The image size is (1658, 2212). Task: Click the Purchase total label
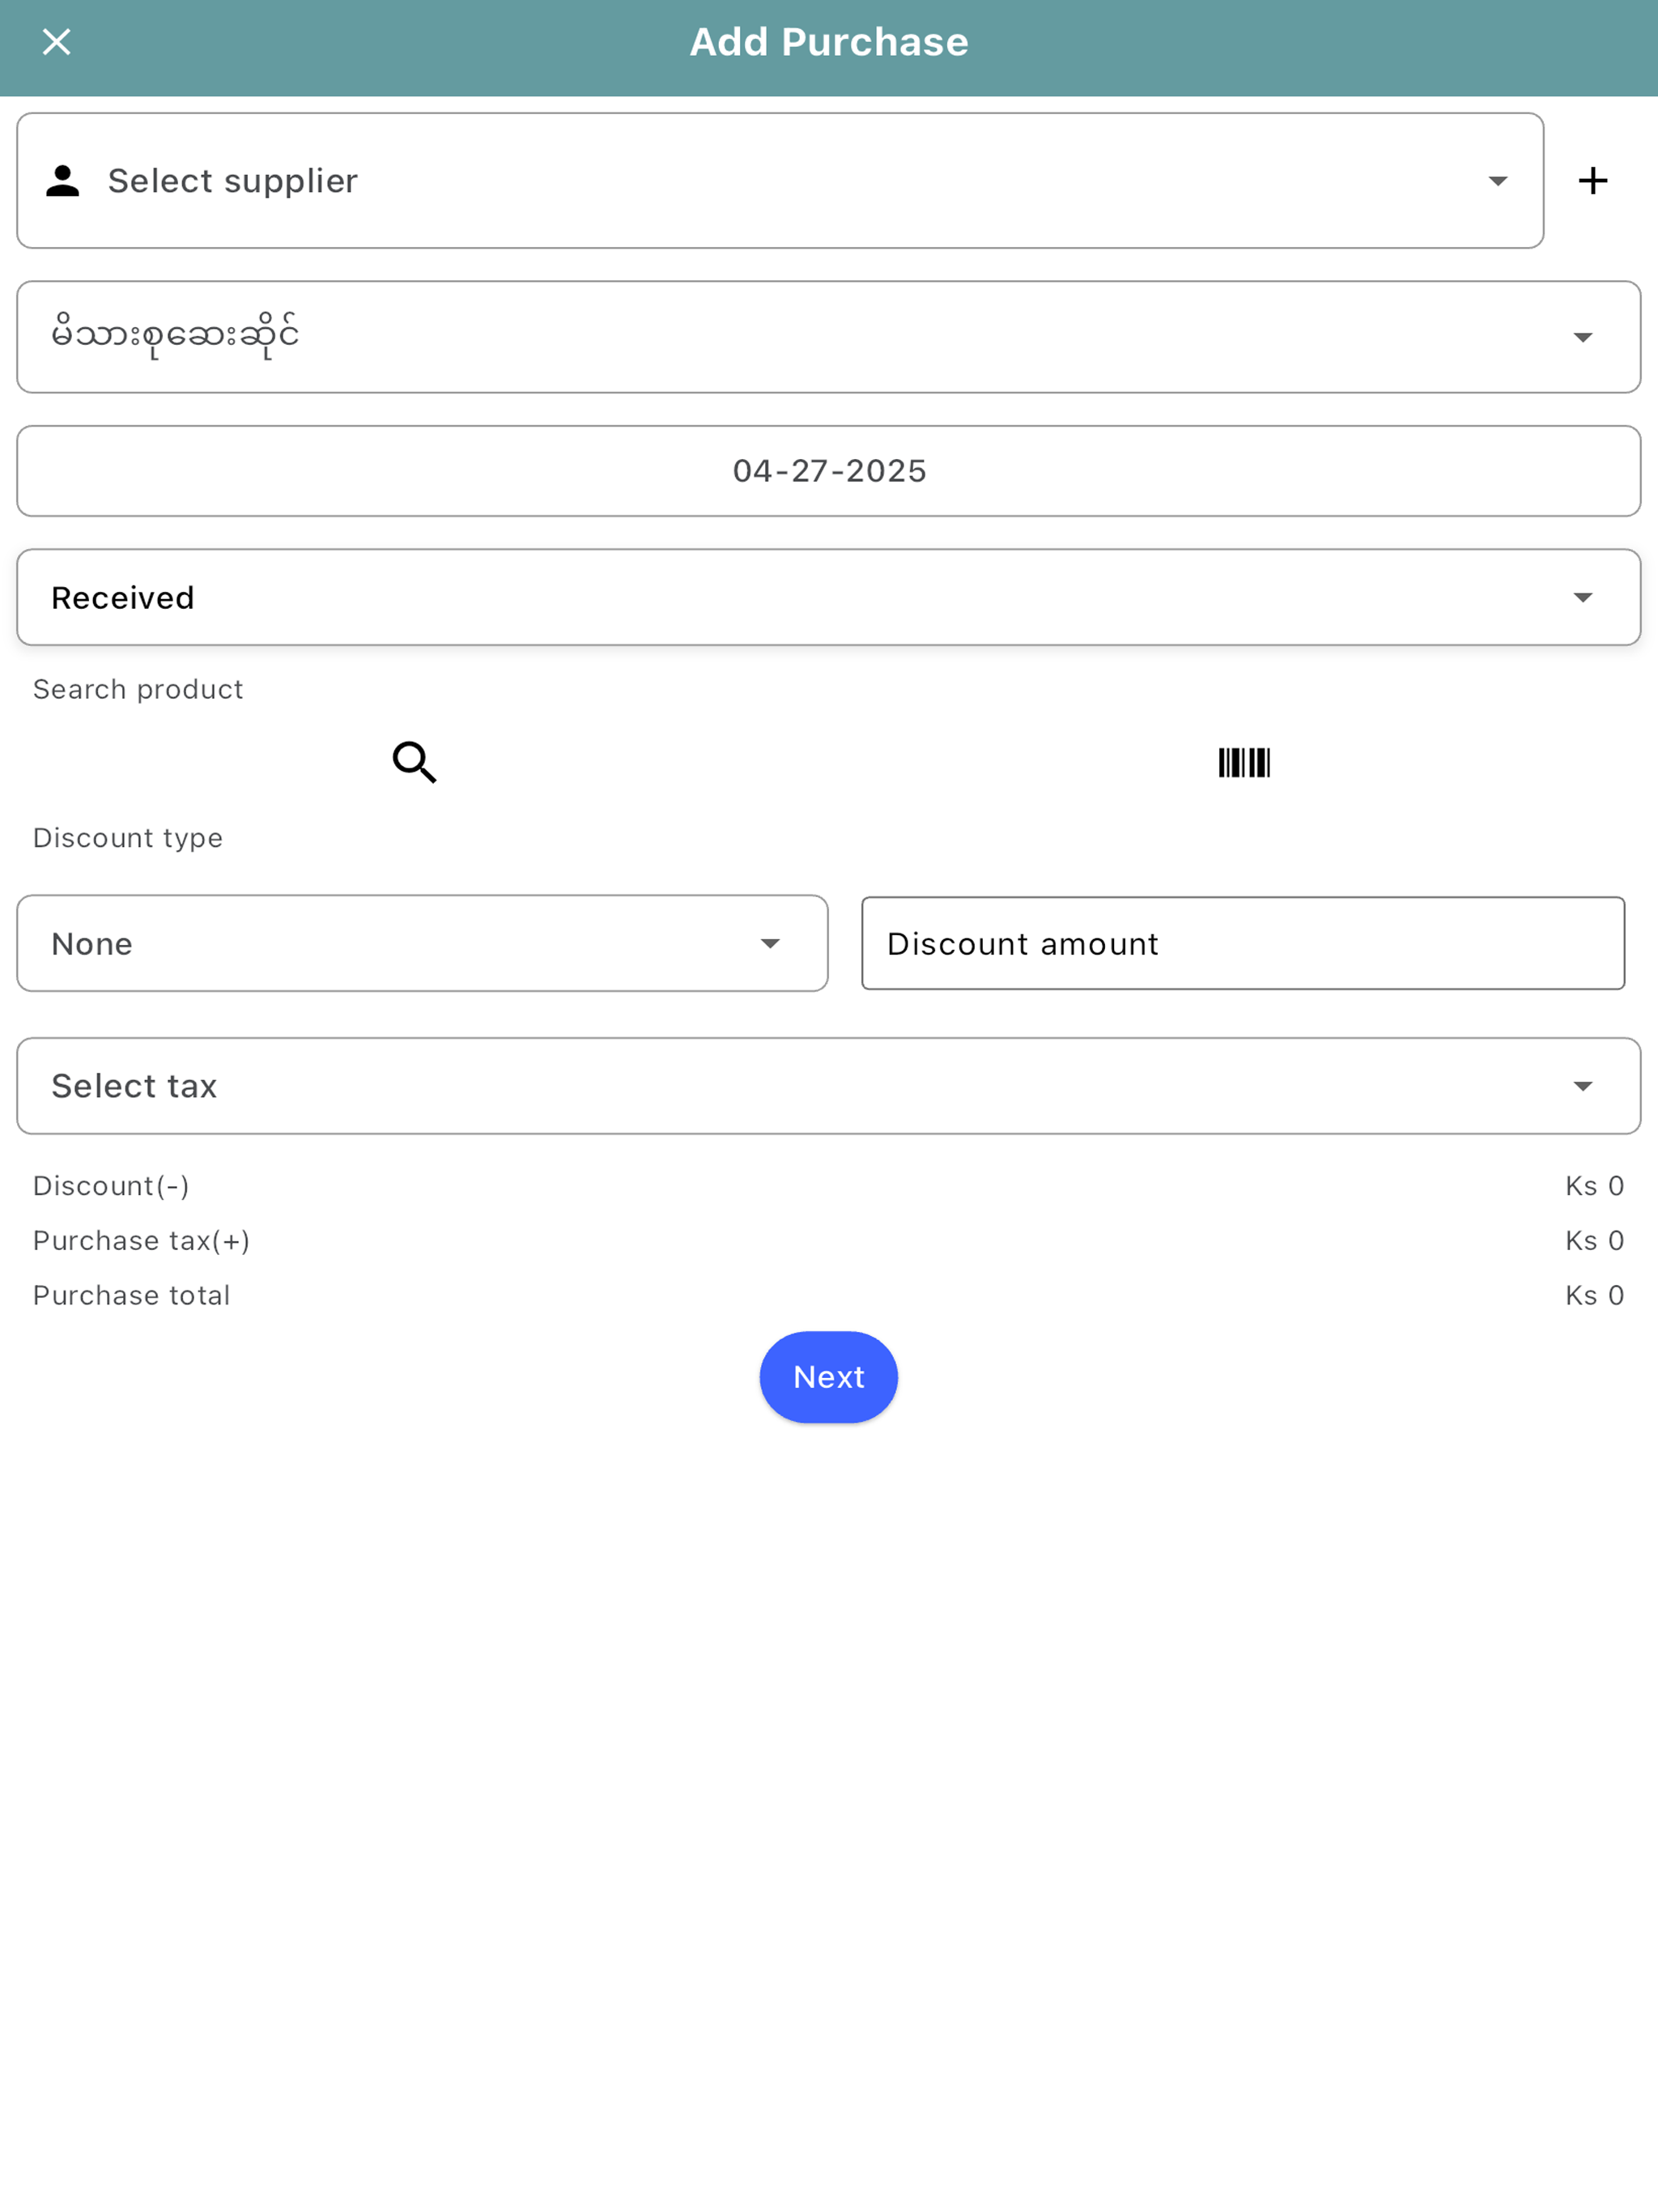click(132, 1295)
